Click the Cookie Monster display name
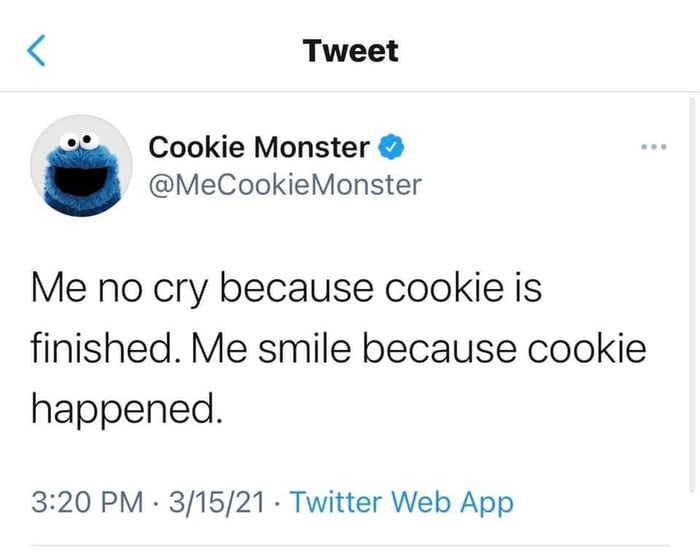Viewport: 700px width, 557px height. (259, 148)
